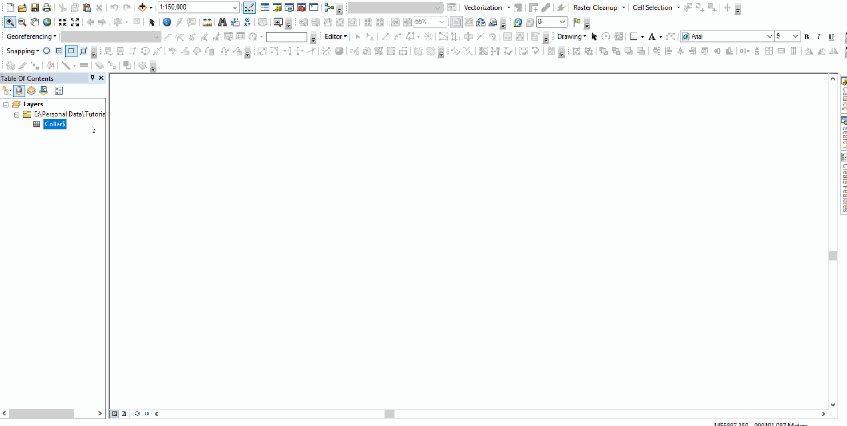
Task: Open the Raster Cleanup menu
Action: [599, 8]
